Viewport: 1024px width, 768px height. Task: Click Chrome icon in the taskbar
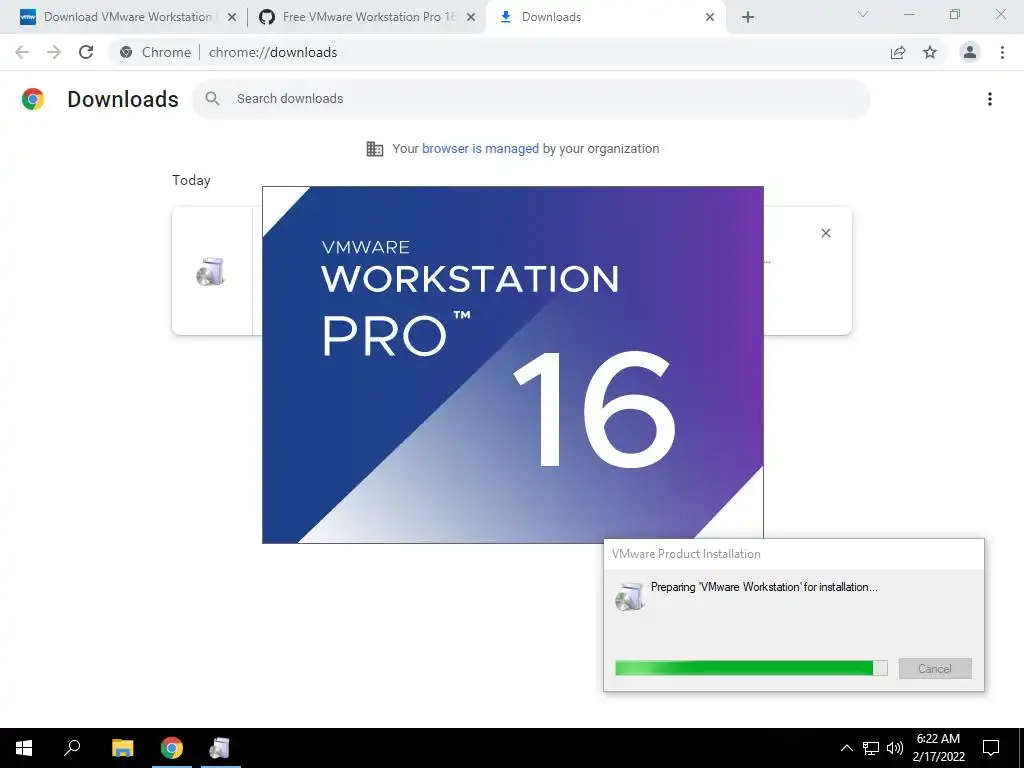click(x=172, y=748)
